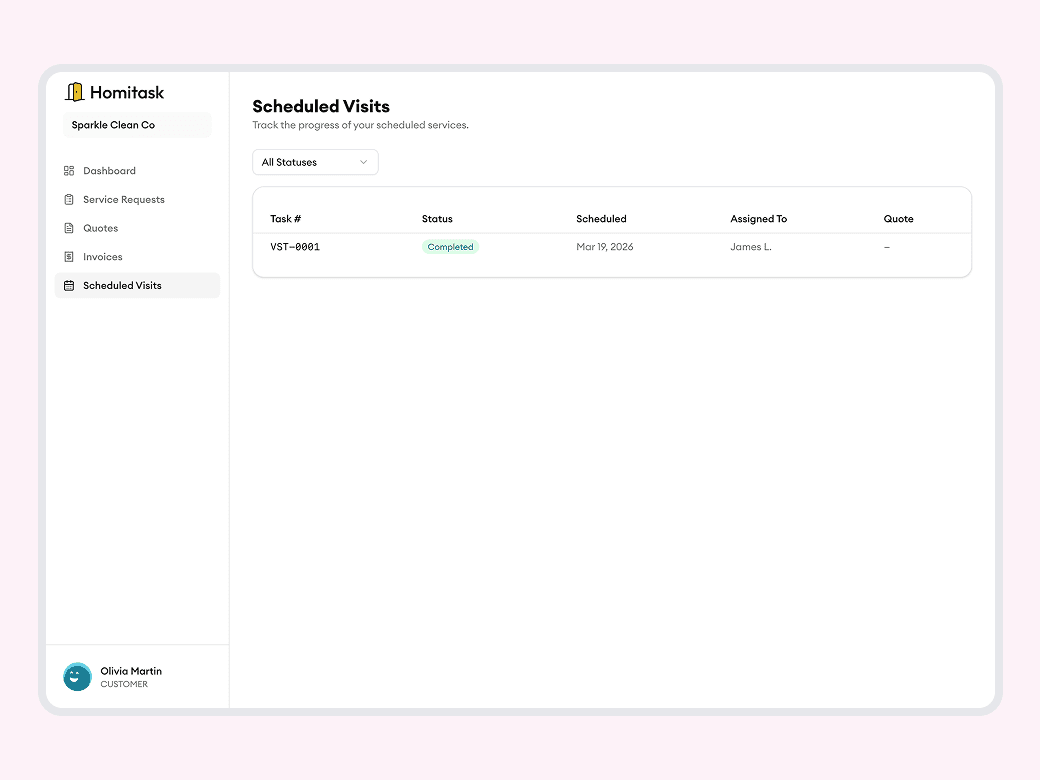Toggle the Completed status badge

[450, 246]
